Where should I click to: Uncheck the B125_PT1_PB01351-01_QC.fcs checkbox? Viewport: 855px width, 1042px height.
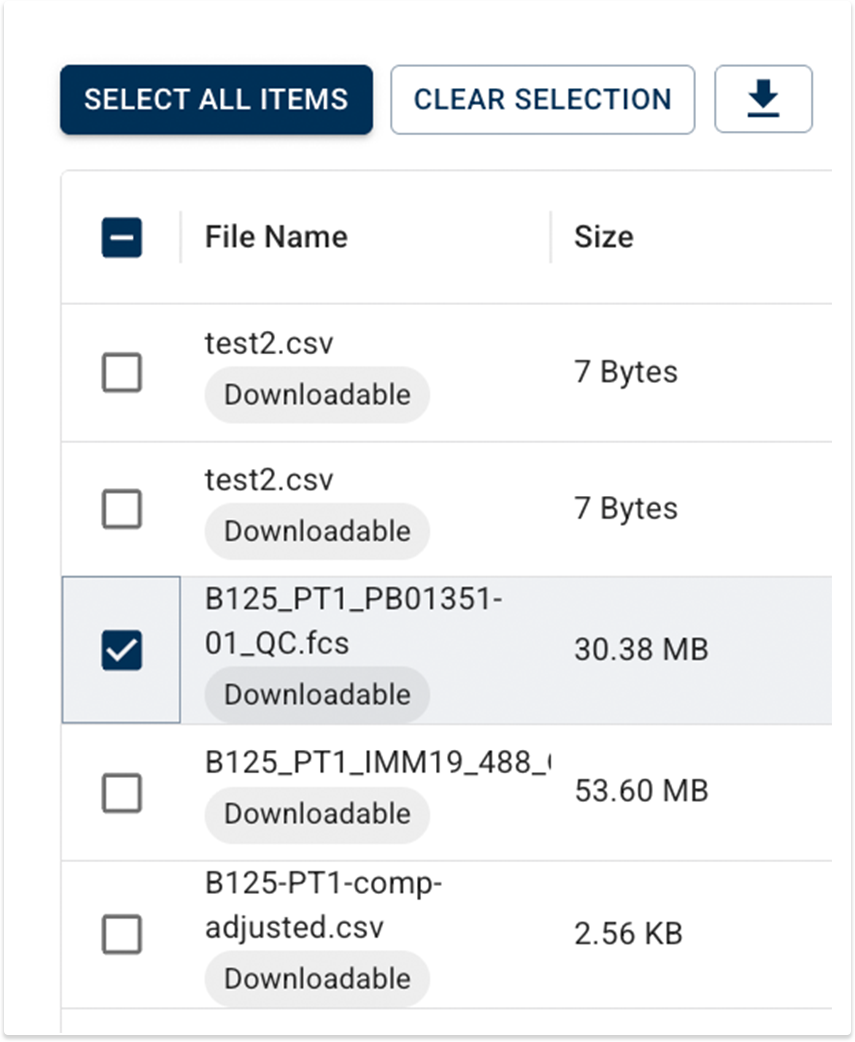click(122, 650)
